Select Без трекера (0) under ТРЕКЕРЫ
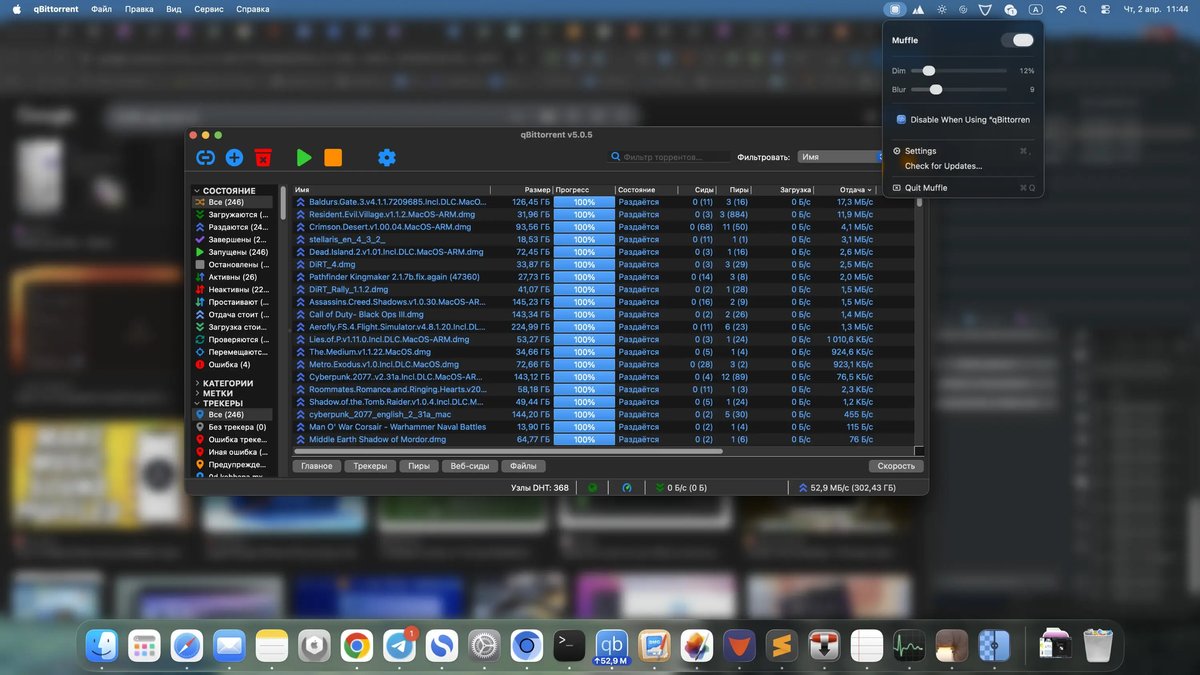Viewport: 1200px width, 675px height. click(x=235, y=426)
